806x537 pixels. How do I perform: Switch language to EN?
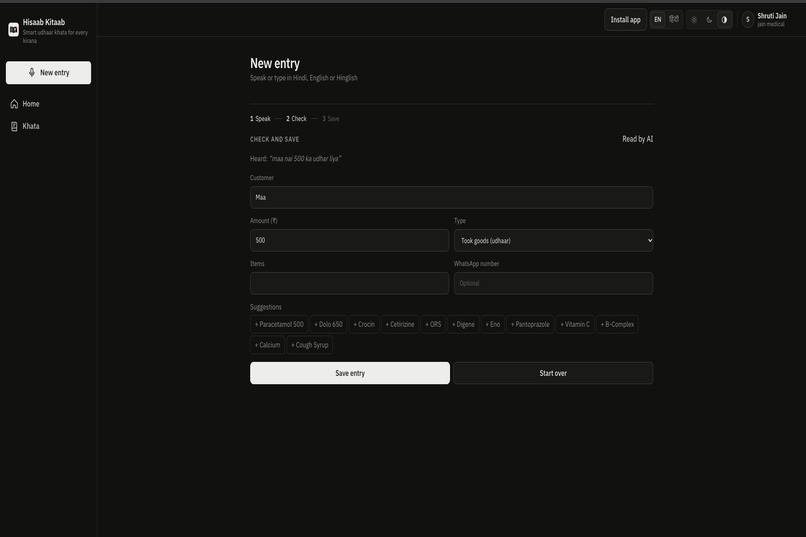pos(658,20)
